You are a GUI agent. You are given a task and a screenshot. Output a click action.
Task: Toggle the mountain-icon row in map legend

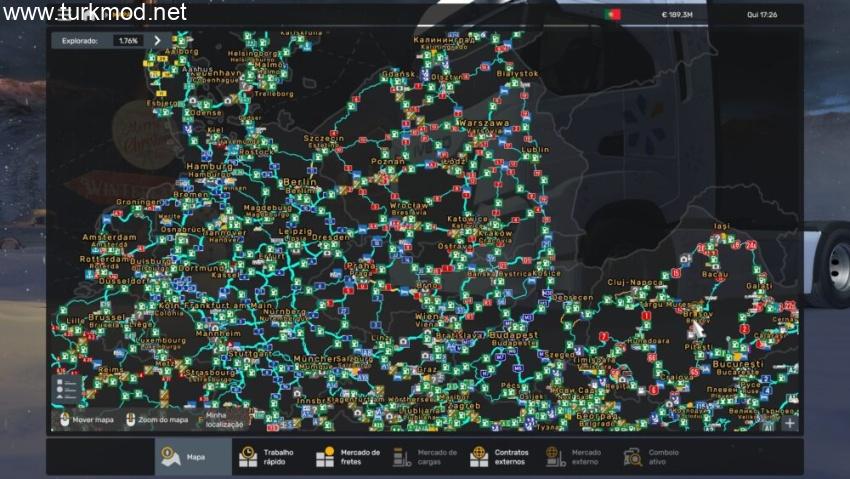coord(67,397)
